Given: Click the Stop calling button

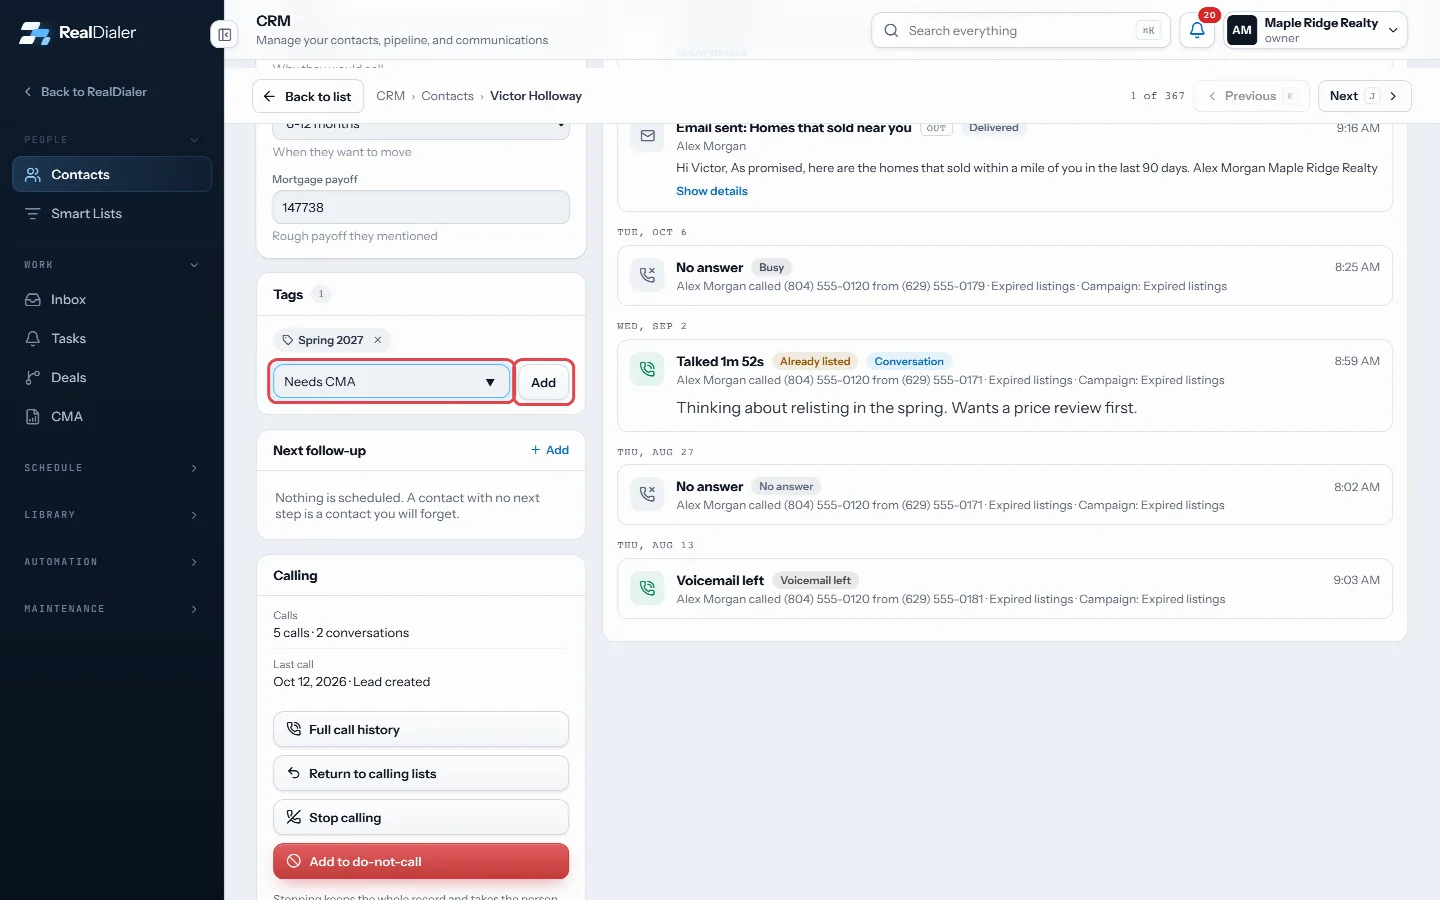Looking at the screenshot, I should pyautogui.click(x=421, y=817).
